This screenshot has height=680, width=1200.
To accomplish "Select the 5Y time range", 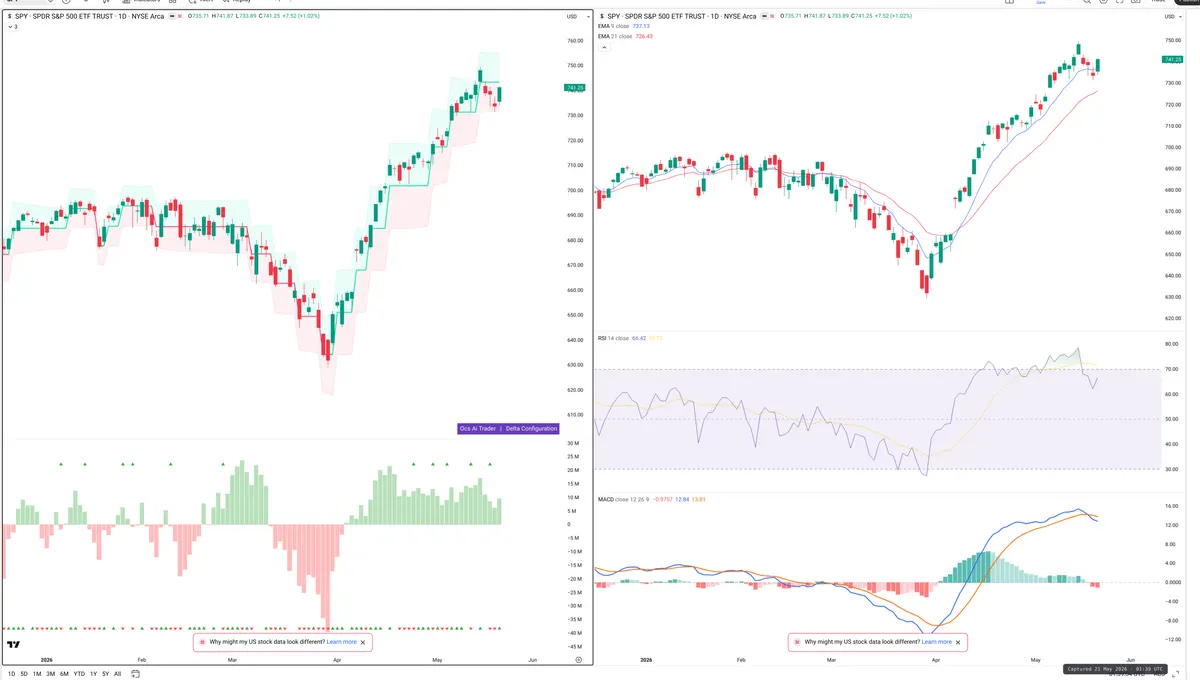I will pos(106,674).
